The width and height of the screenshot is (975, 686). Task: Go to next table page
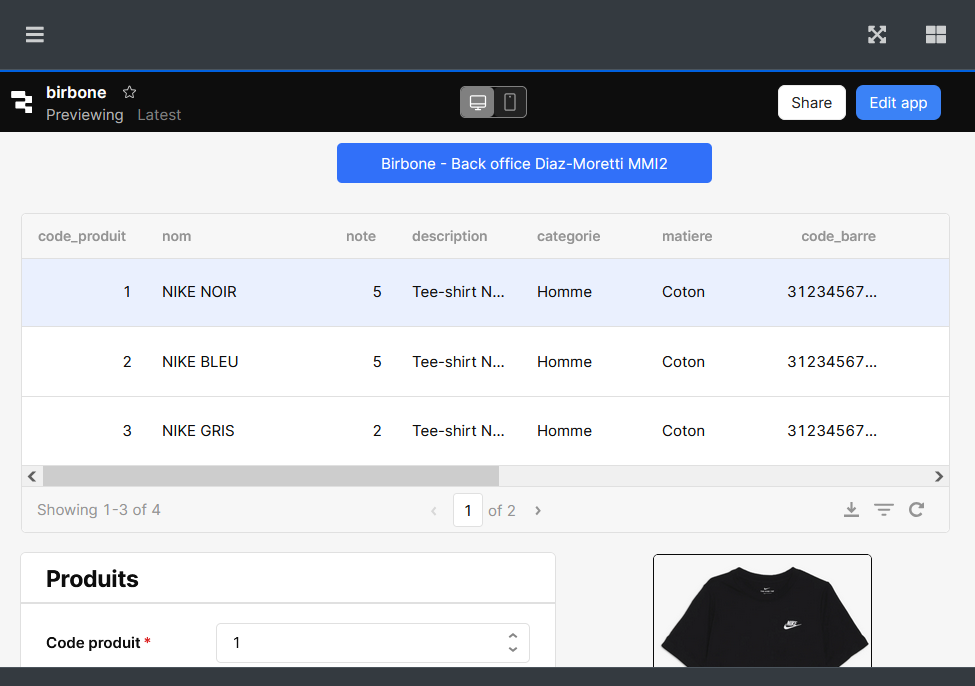pos(538,511)
